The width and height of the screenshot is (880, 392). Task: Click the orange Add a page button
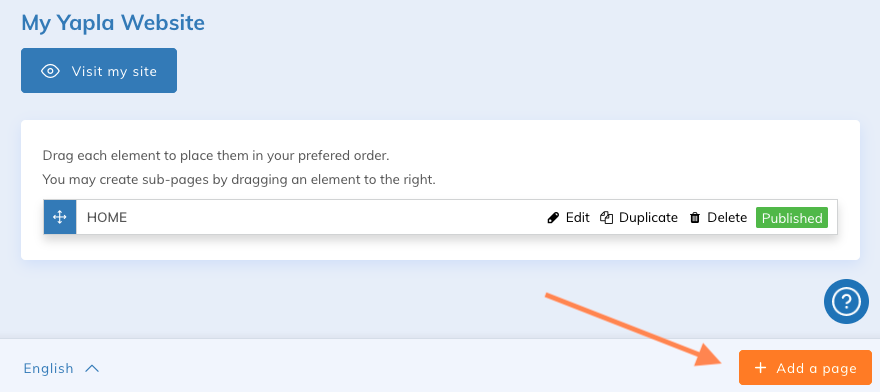[x=805, y=368]
